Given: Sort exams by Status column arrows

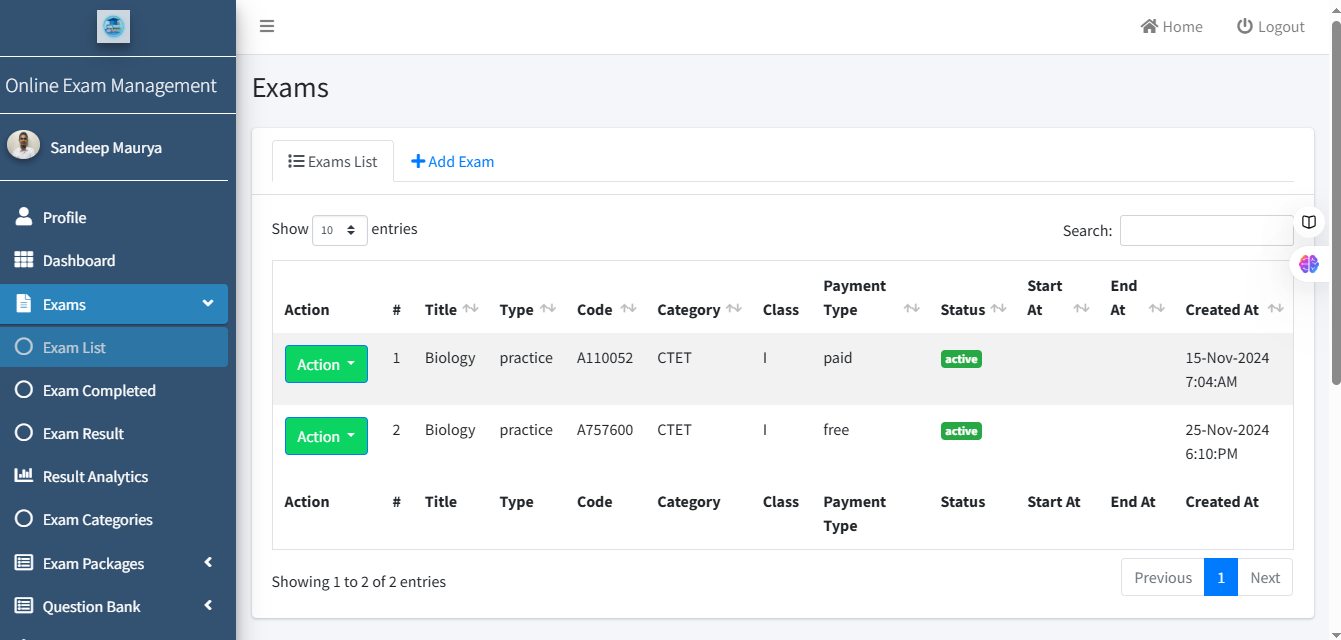Looking at the screenshot, I should pyautogui.click(x=998, y=309).
